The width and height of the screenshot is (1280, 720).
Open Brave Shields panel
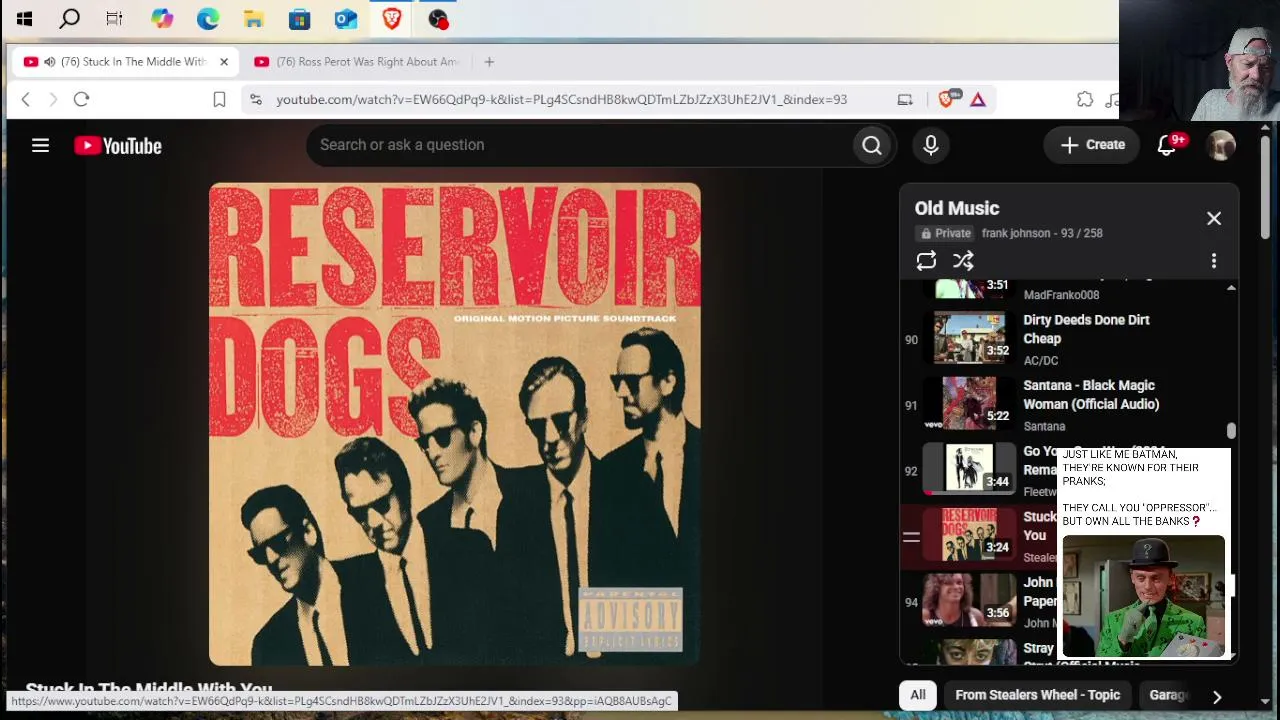point(947,99)
